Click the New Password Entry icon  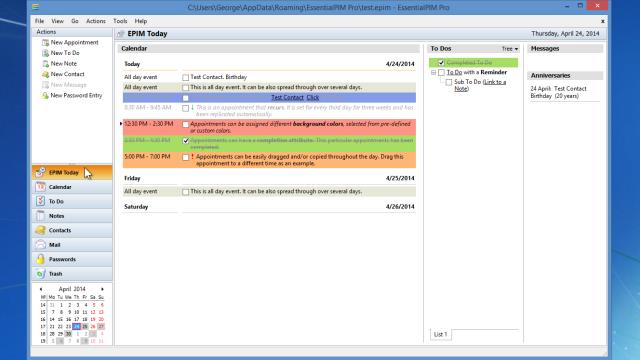click(45, 96)
